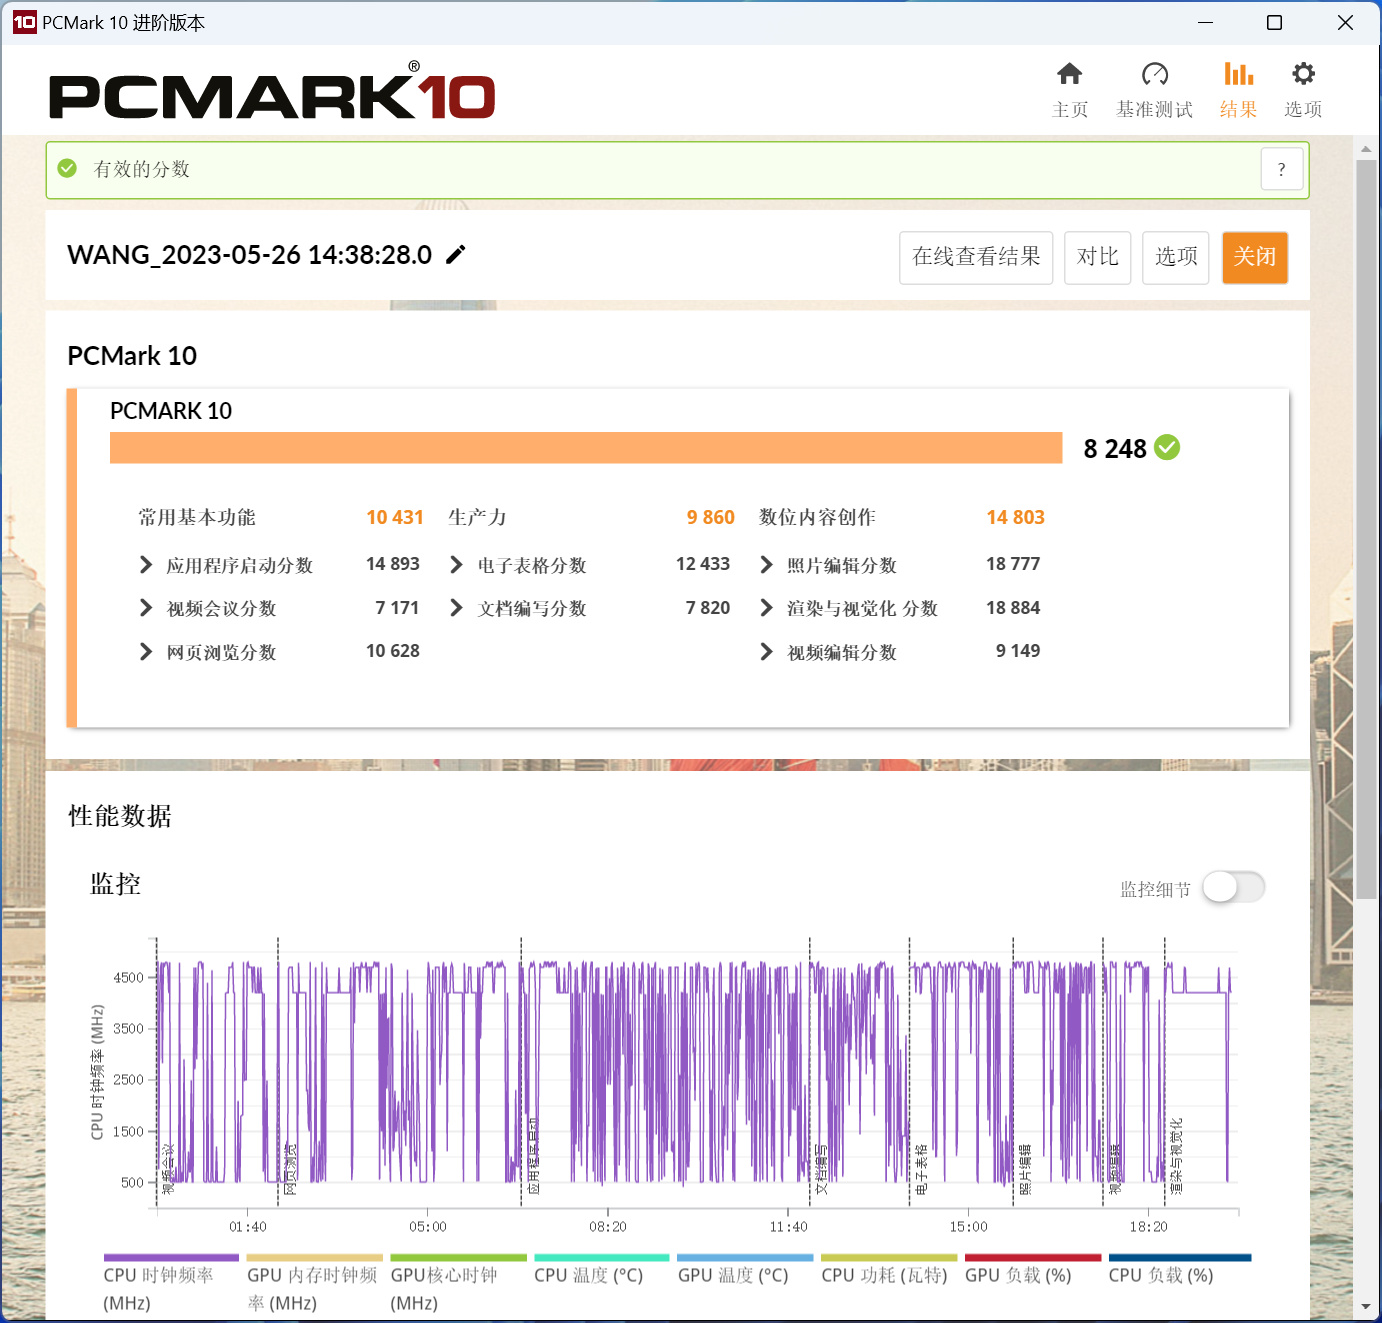Expand the 应用程序启动分数 details
This screenshot has width=1382, height=1323.
[145, 565]
